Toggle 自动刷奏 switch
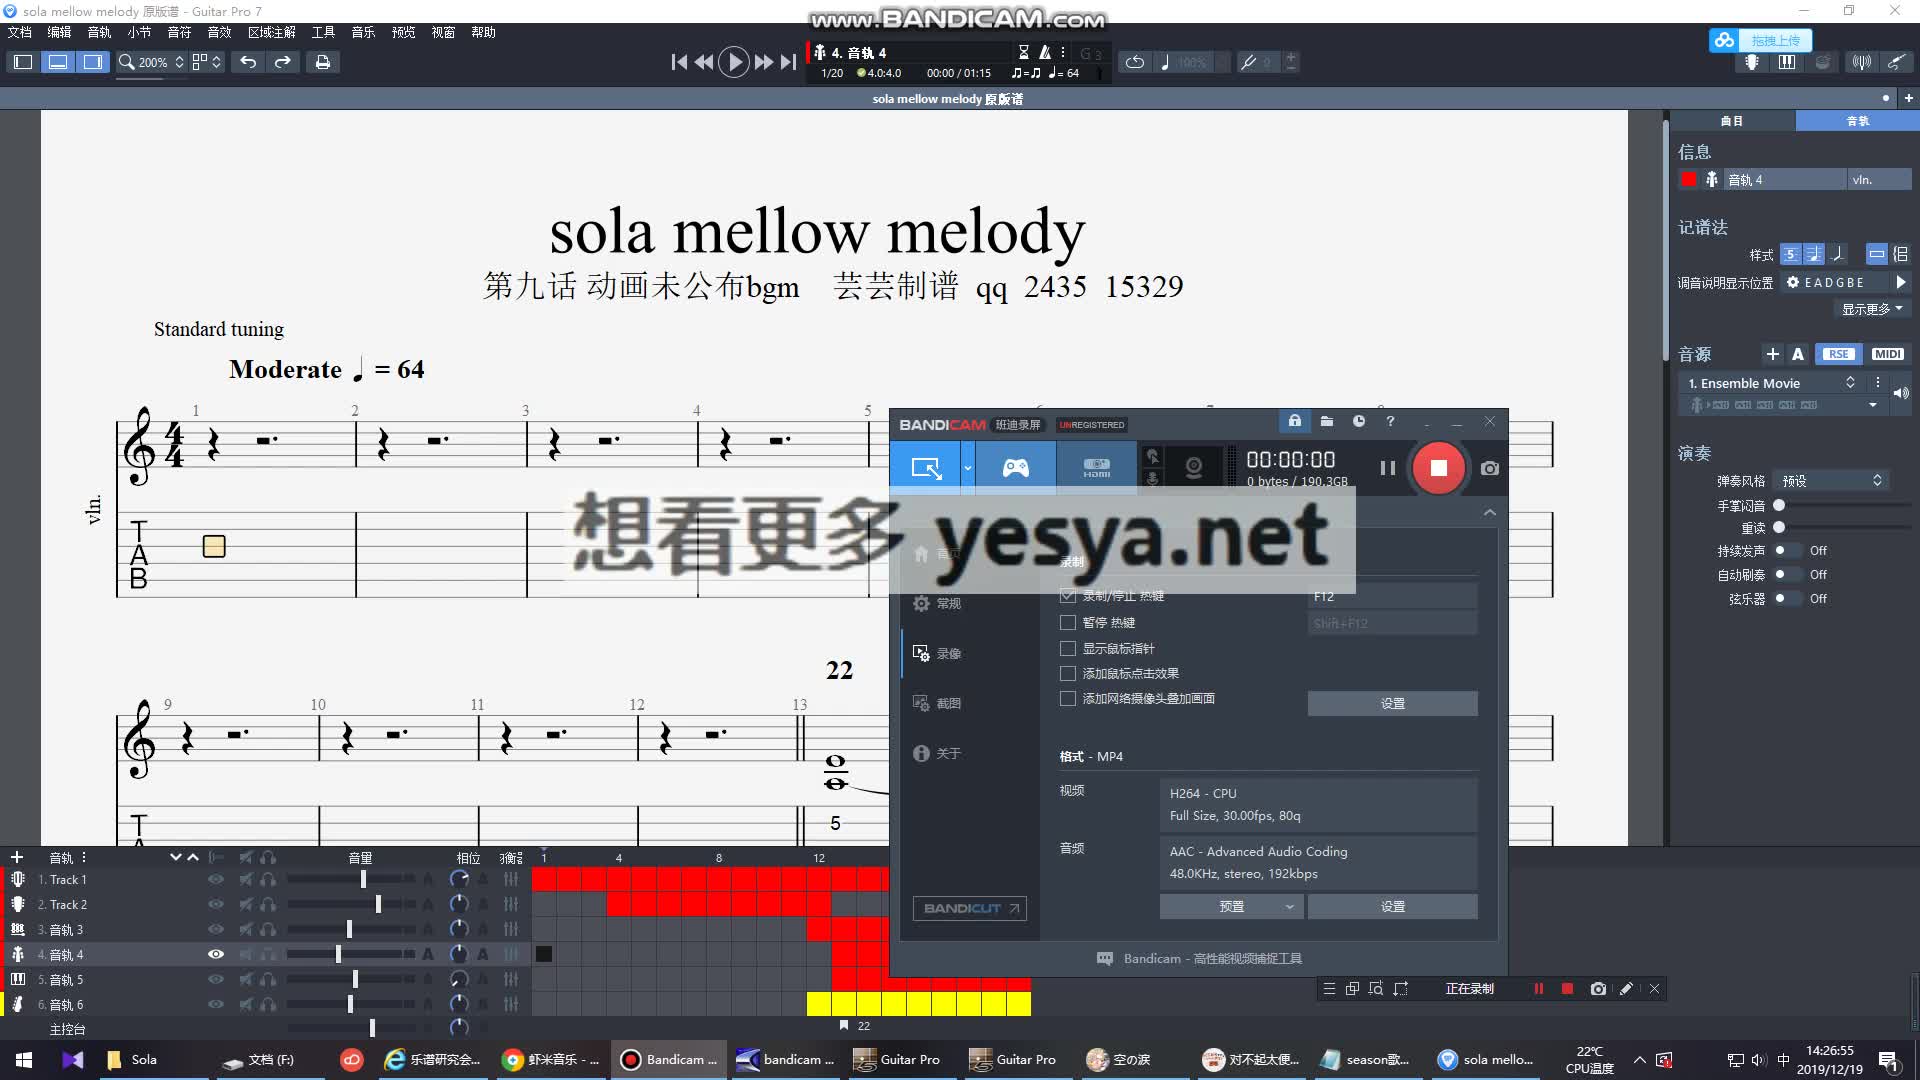 coord(1786,575)
